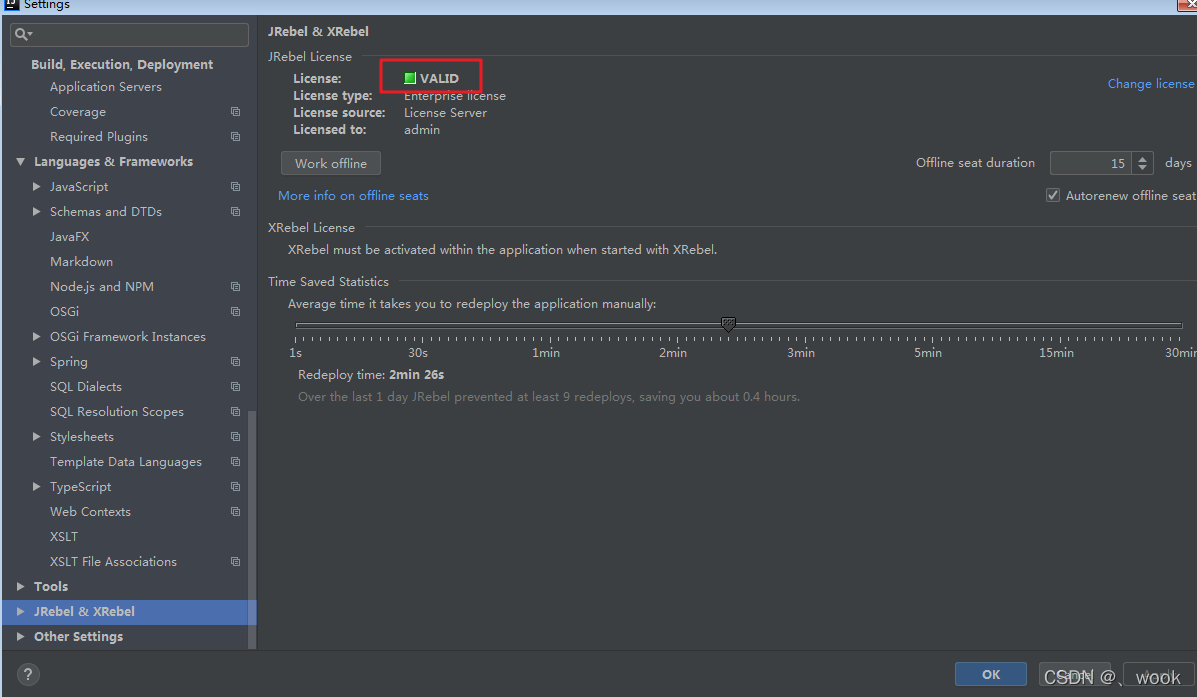
Task: Click project-level icon next to Spring
Action: 235,361
